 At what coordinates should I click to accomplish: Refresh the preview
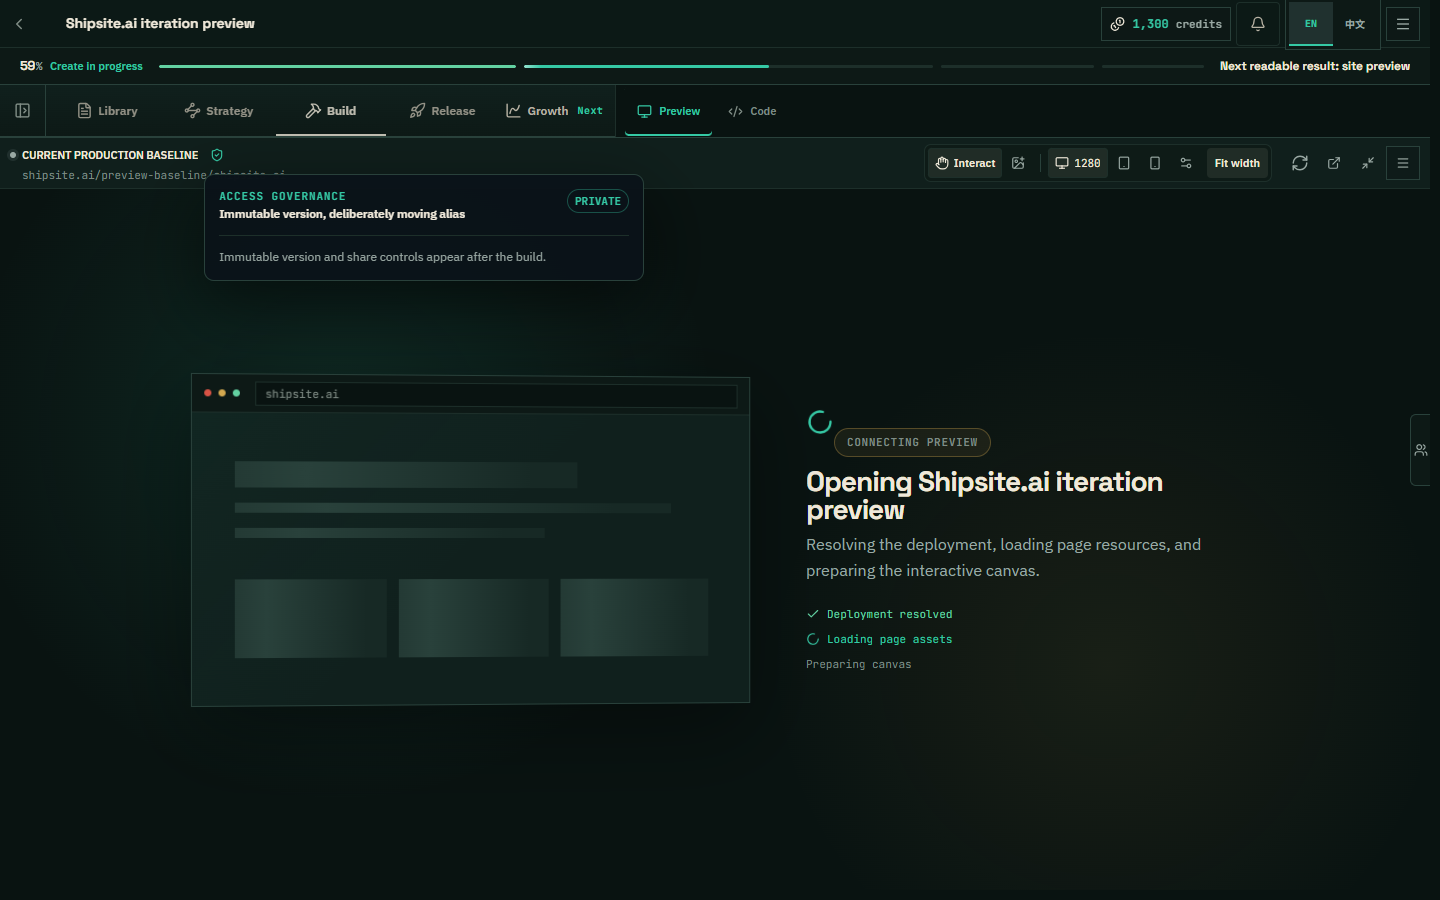click(1300, 163)
